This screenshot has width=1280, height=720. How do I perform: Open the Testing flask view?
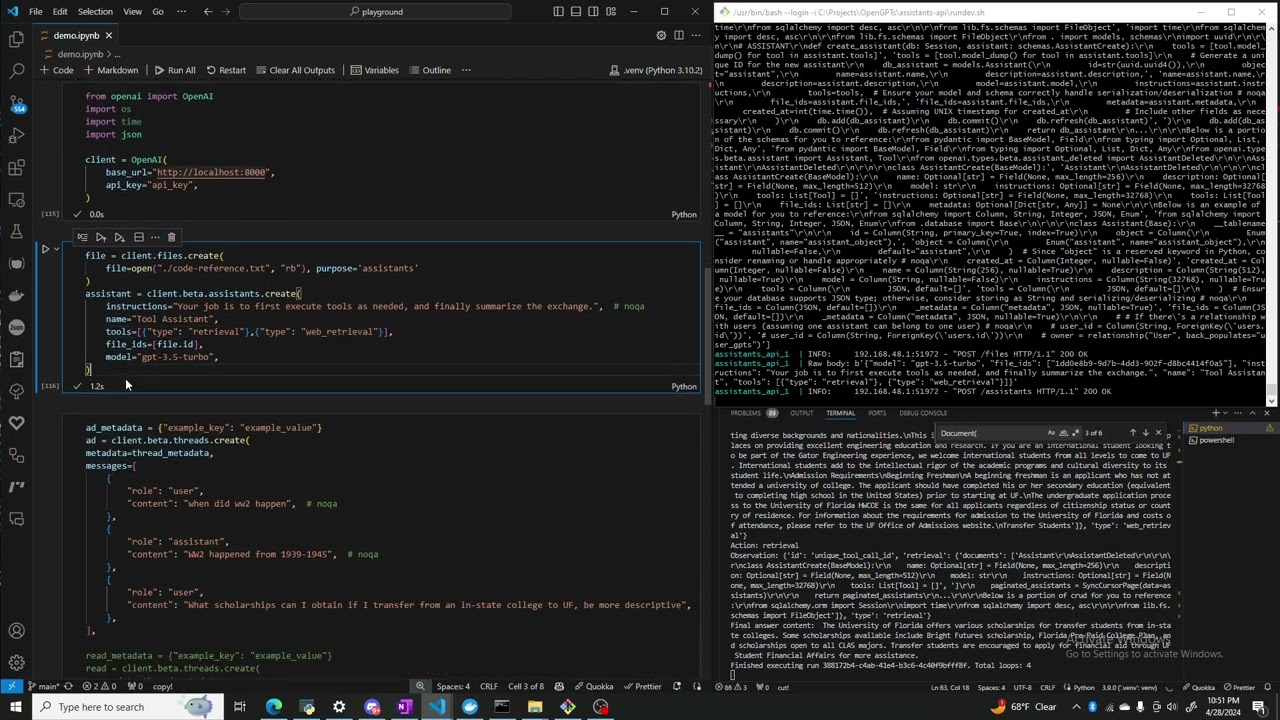16,232
